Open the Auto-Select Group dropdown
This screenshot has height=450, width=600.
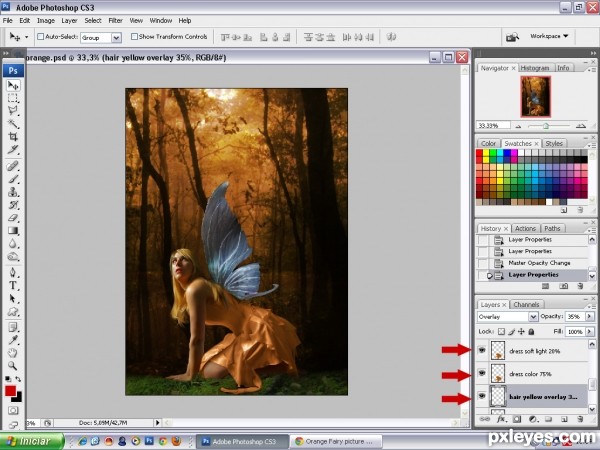coord(116,38)
